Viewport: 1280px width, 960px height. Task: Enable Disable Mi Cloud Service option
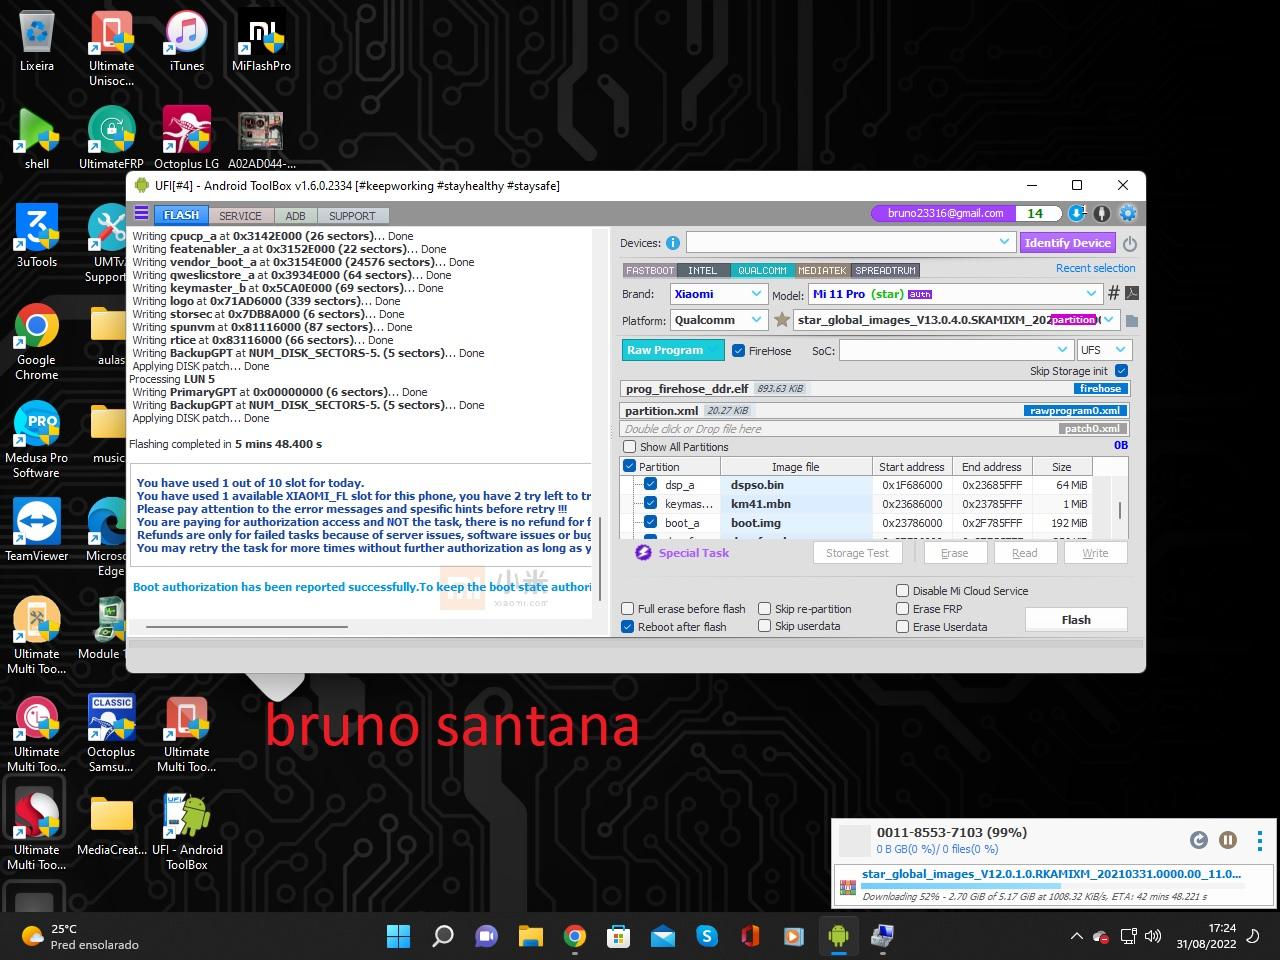pos(903,590)
